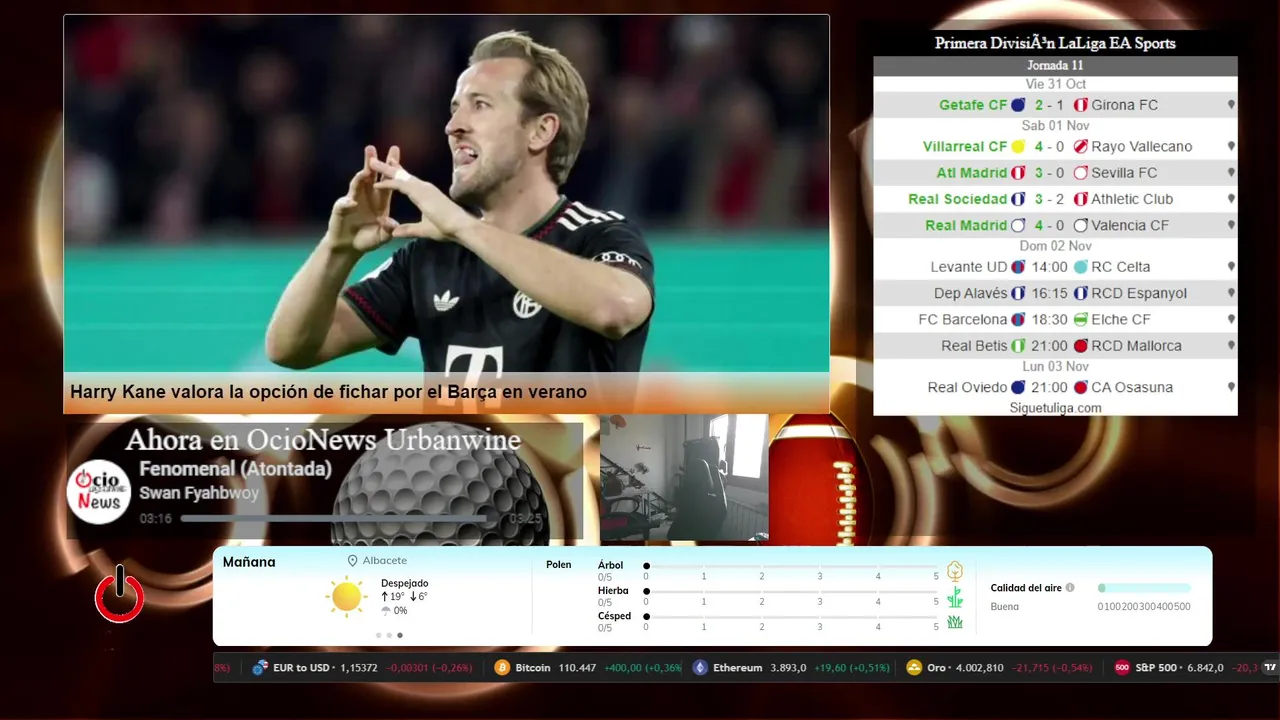Click the Ethereum price 3.893,0
The height and width of the screenshot is (720, 1280).
pos(788,668)
